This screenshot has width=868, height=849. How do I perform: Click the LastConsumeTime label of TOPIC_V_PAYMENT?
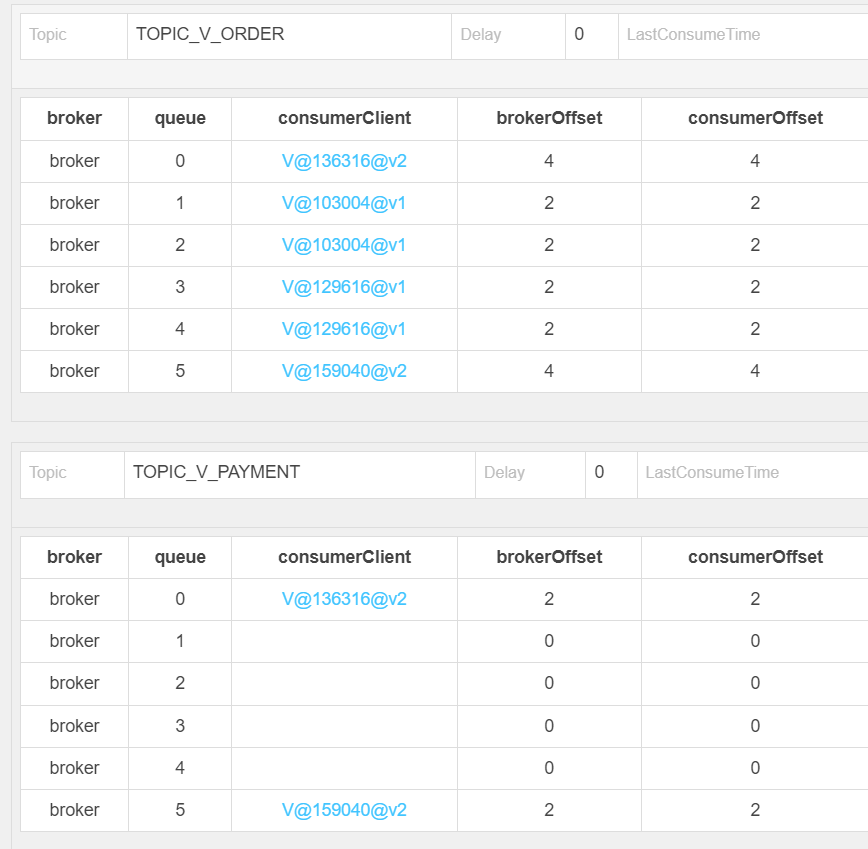click(x=712, y=472)
